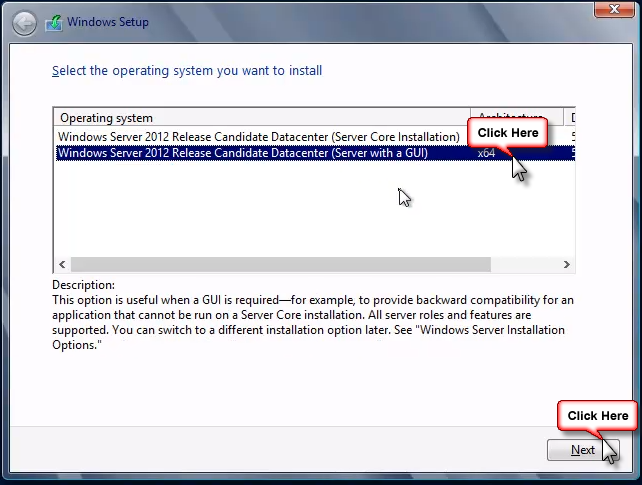Click the back arrow button

click(x=24, y=23)
